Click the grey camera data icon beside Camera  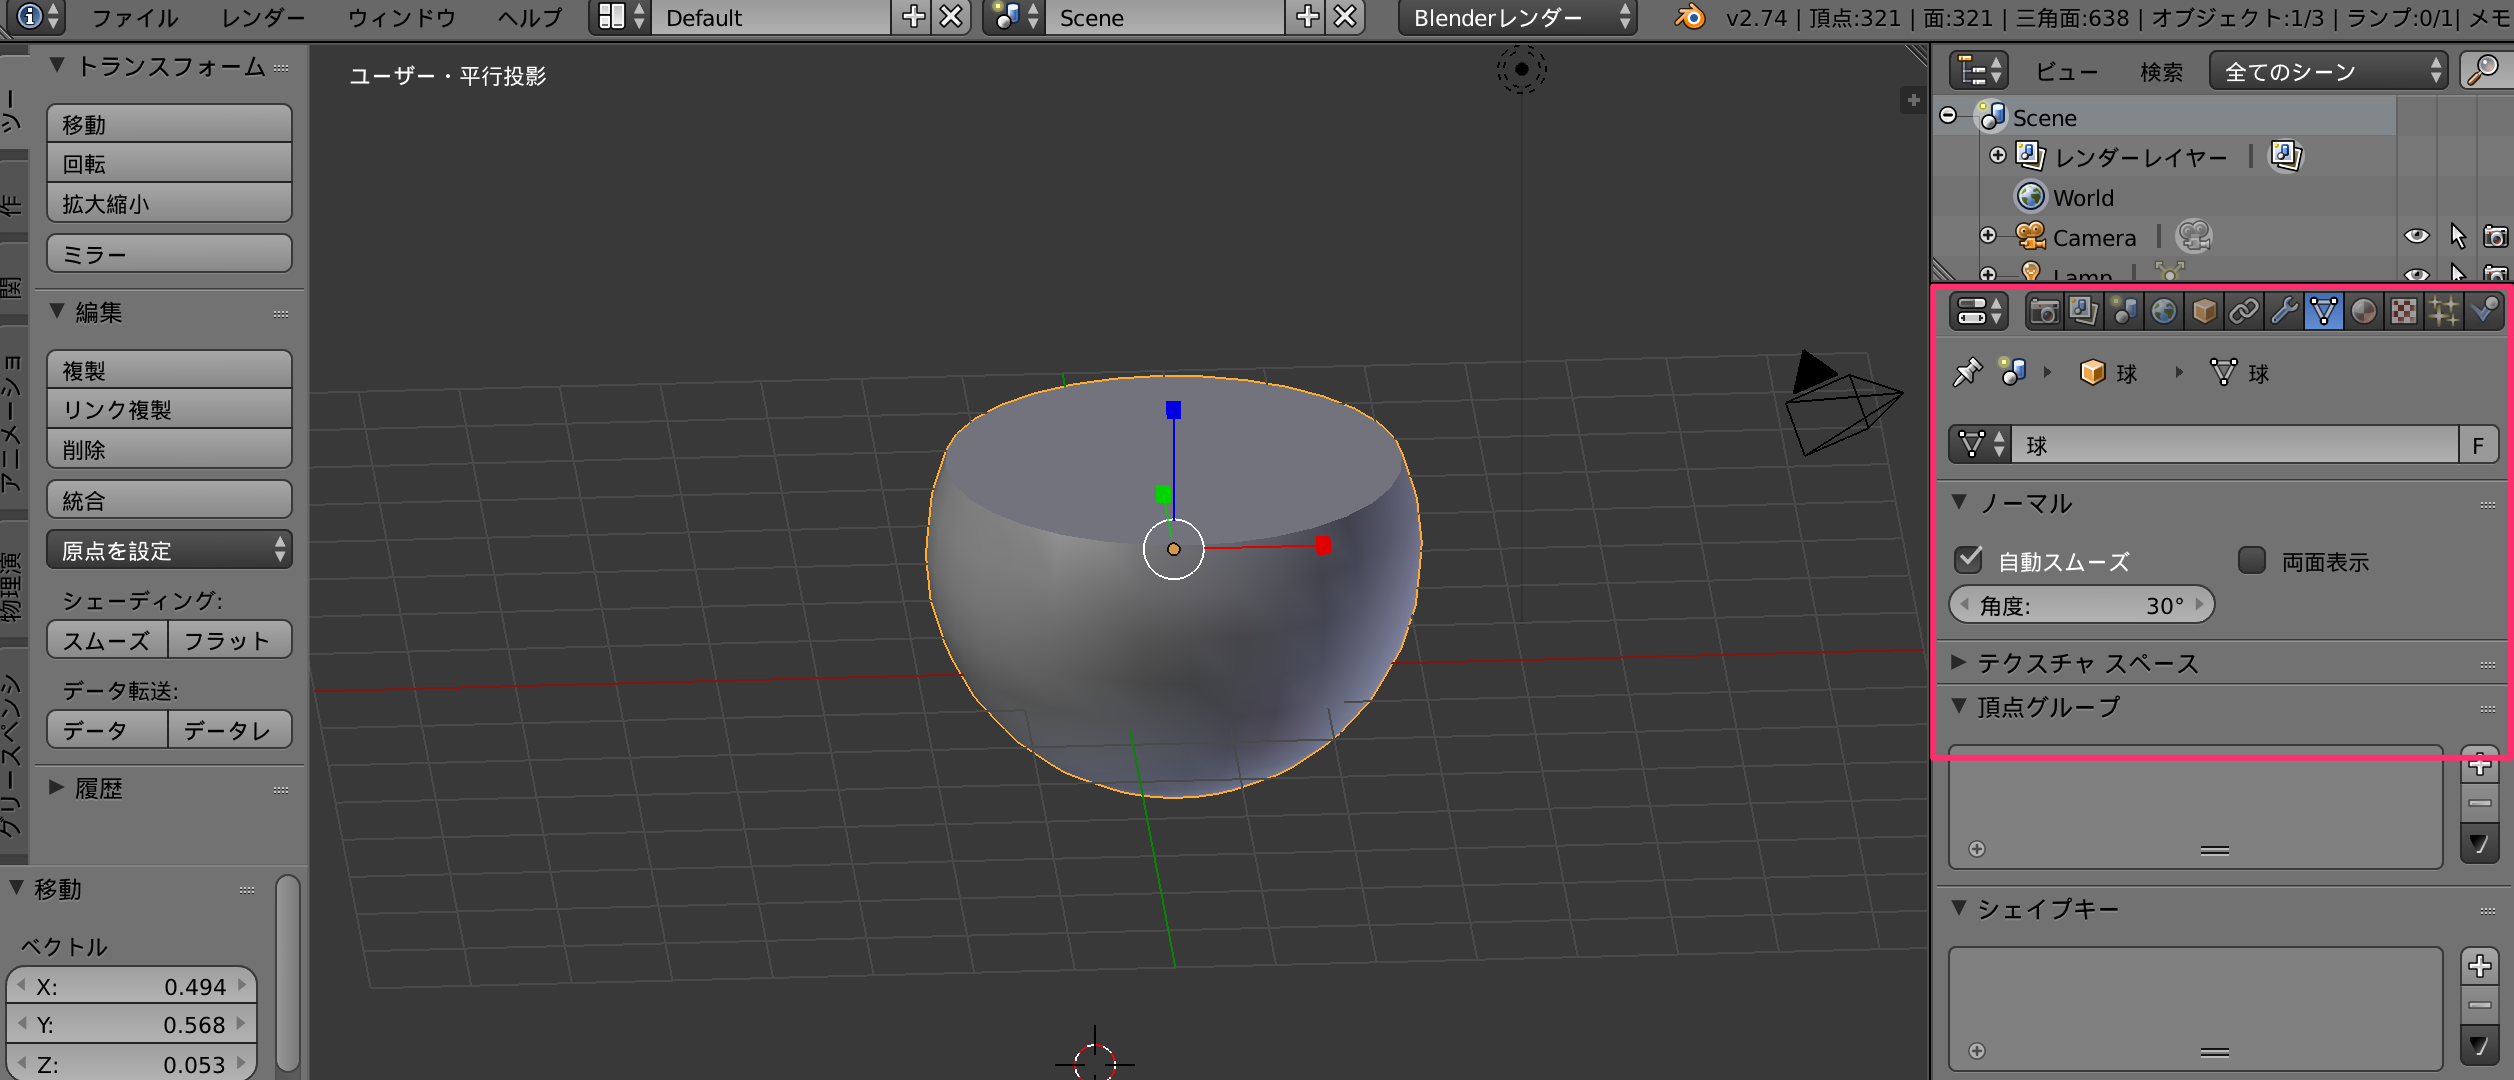point(2194,237)
